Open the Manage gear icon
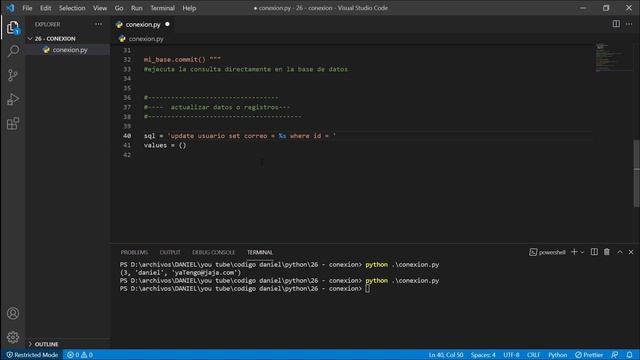 pyautogui.click(x=13, y=337)
